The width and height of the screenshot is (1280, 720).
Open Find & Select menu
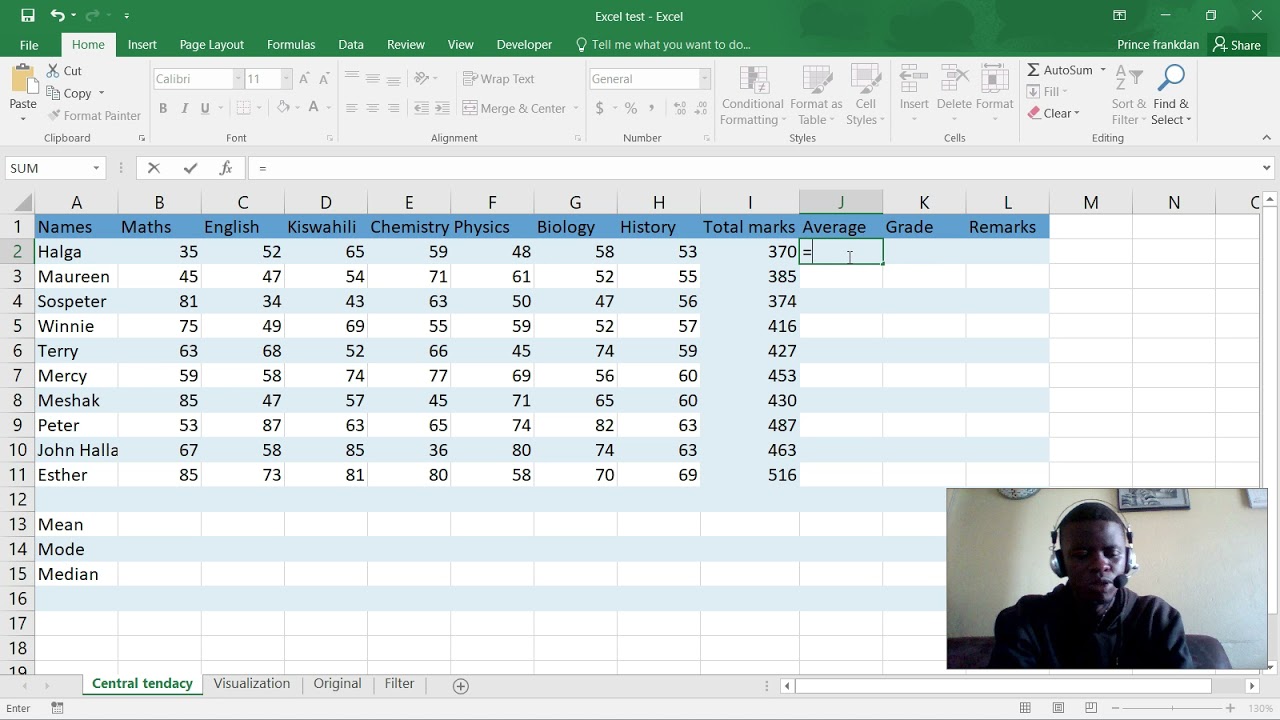tap(1171, 96)
